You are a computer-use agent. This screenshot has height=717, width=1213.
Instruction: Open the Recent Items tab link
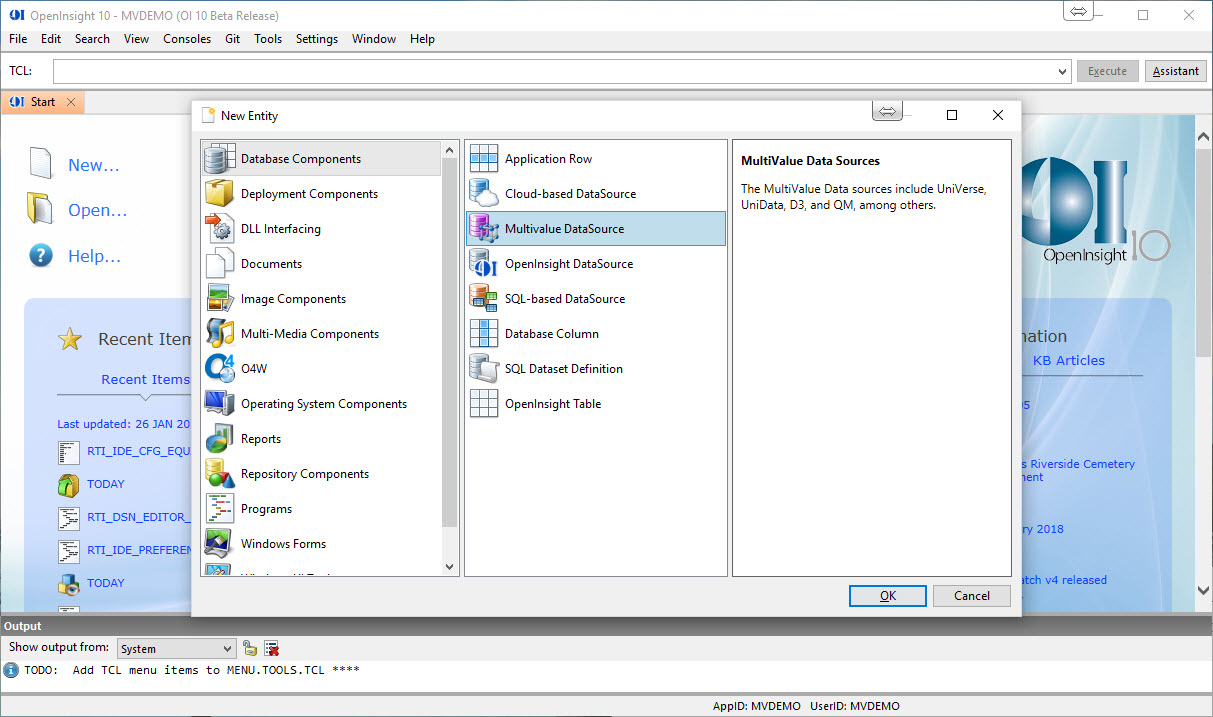(145, 380)
